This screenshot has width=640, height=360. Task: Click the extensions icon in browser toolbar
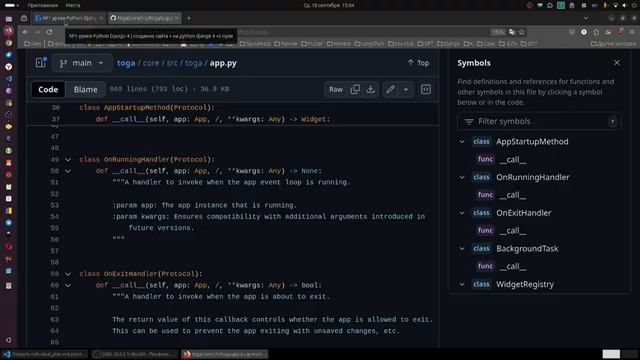pos(596,32)
